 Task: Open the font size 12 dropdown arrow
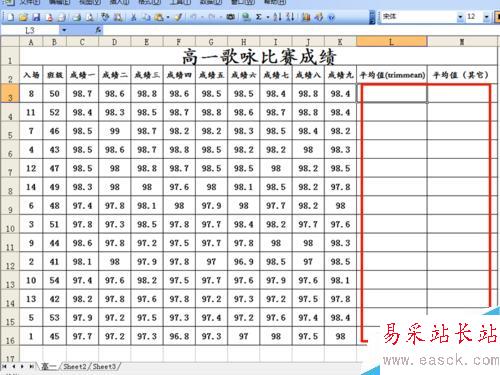pyautogui.click(x=487, y=17)
